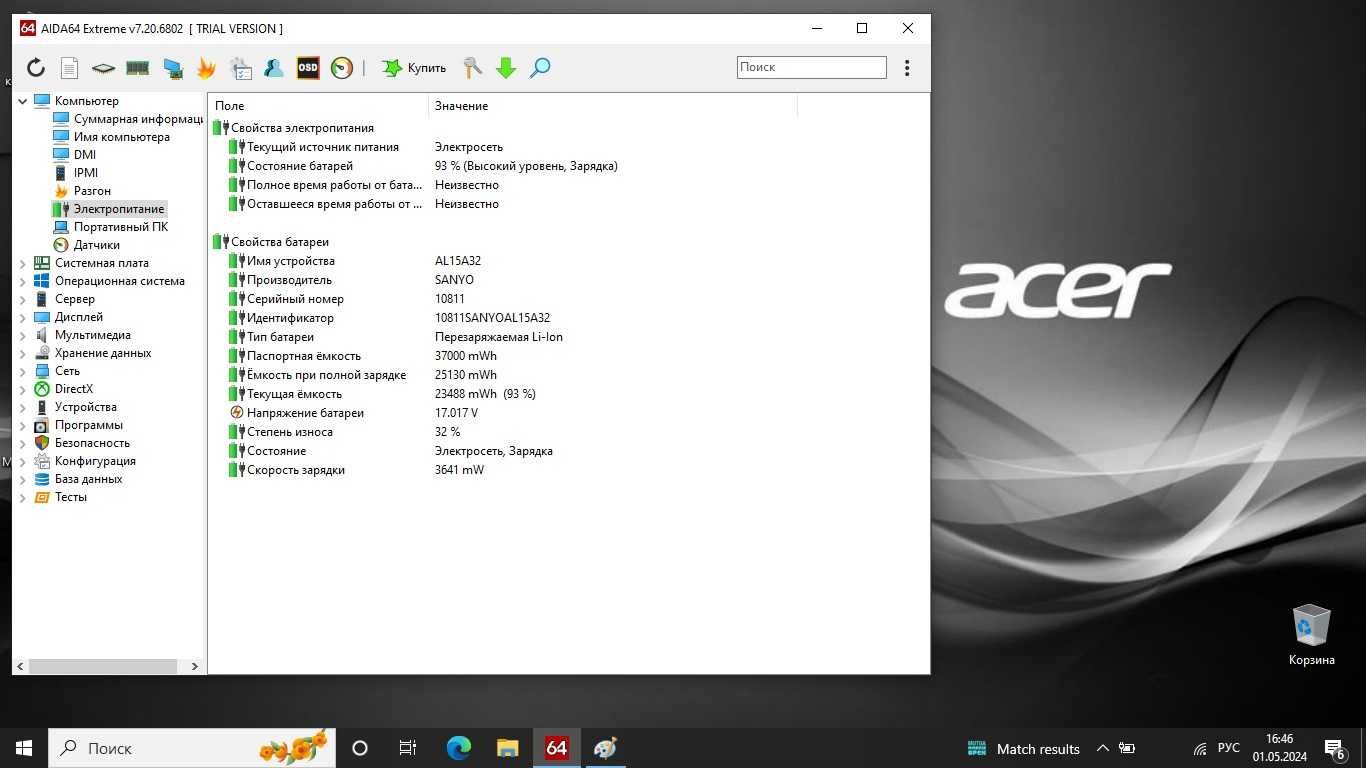Viewport: 1366px width, 768px height.
Task: Click the Значение column header
Action: (613, 106)
